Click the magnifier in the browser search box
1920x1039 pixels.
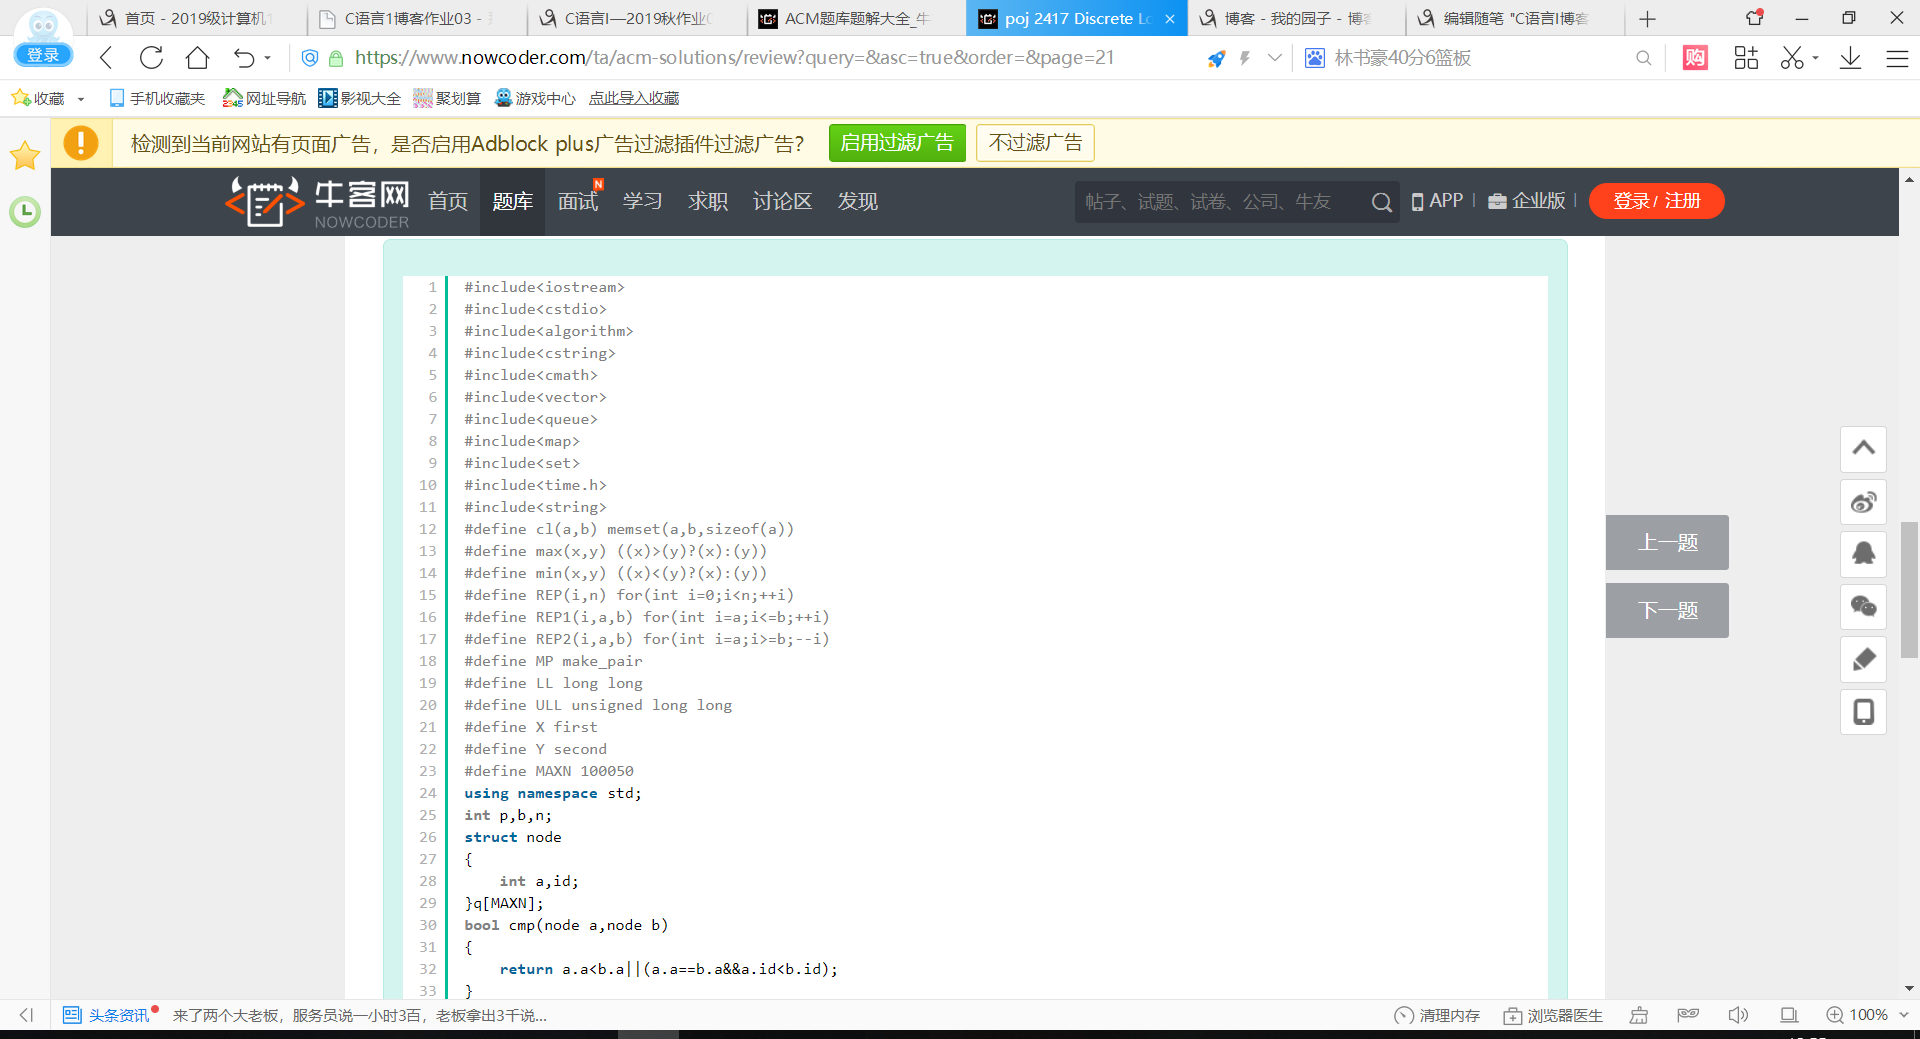pos(1643,58)
